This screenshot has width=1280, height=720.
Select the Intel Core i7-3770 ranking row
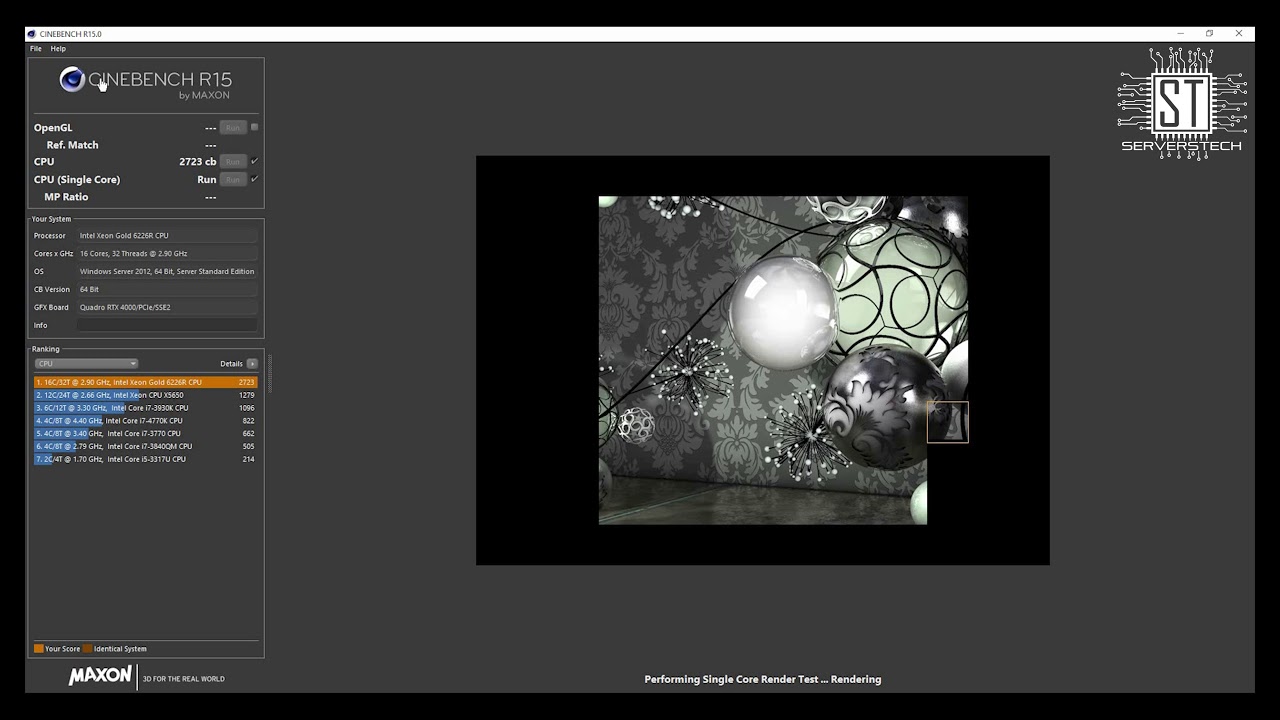click(146, 434)
